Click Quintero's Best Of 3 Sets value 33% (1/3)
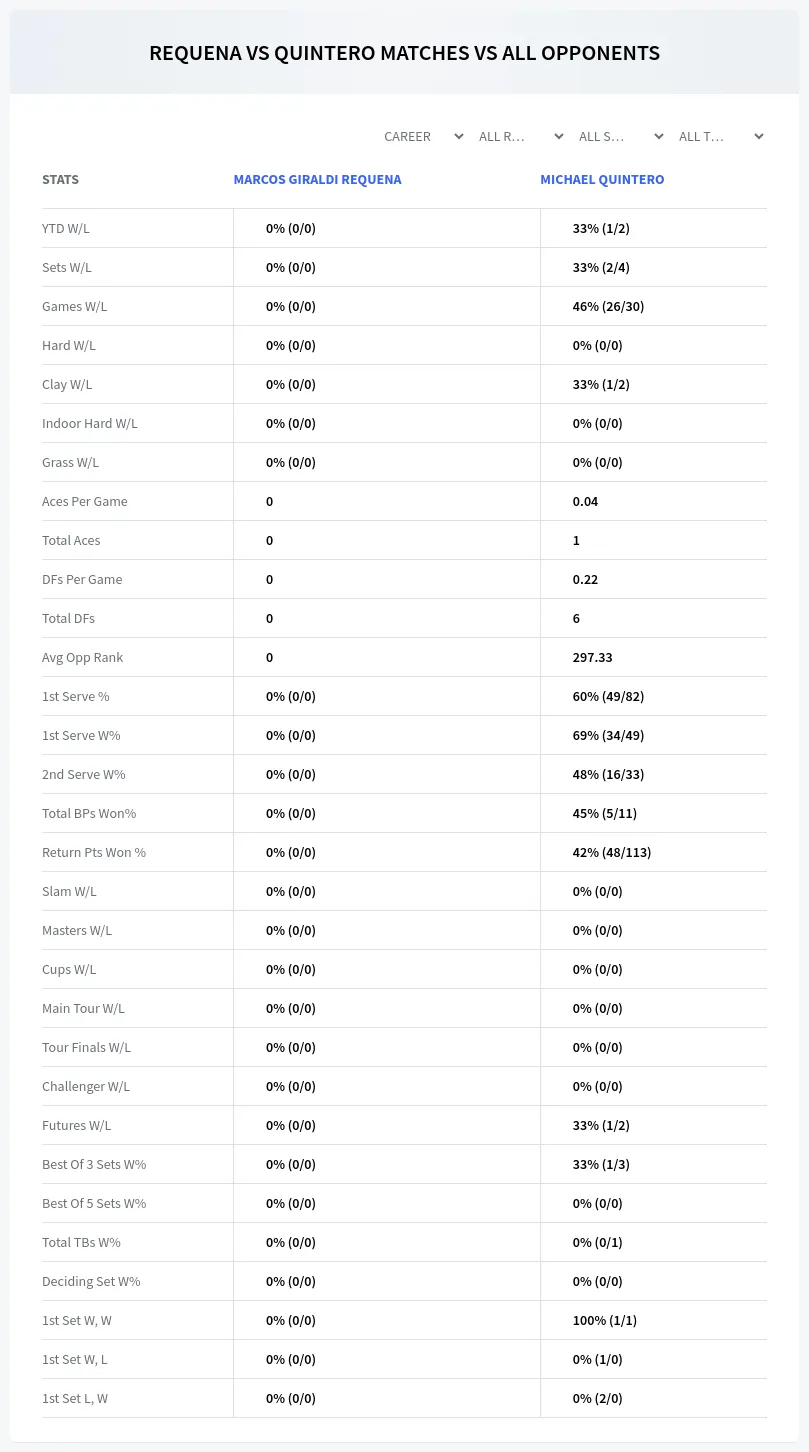The image size is (809, 1452). (601, 1164)
